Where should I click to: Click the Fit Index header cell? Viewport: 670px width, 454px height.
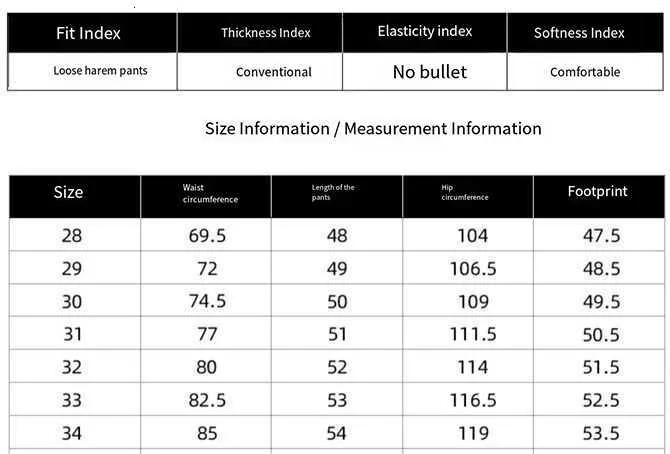[88, 33]
